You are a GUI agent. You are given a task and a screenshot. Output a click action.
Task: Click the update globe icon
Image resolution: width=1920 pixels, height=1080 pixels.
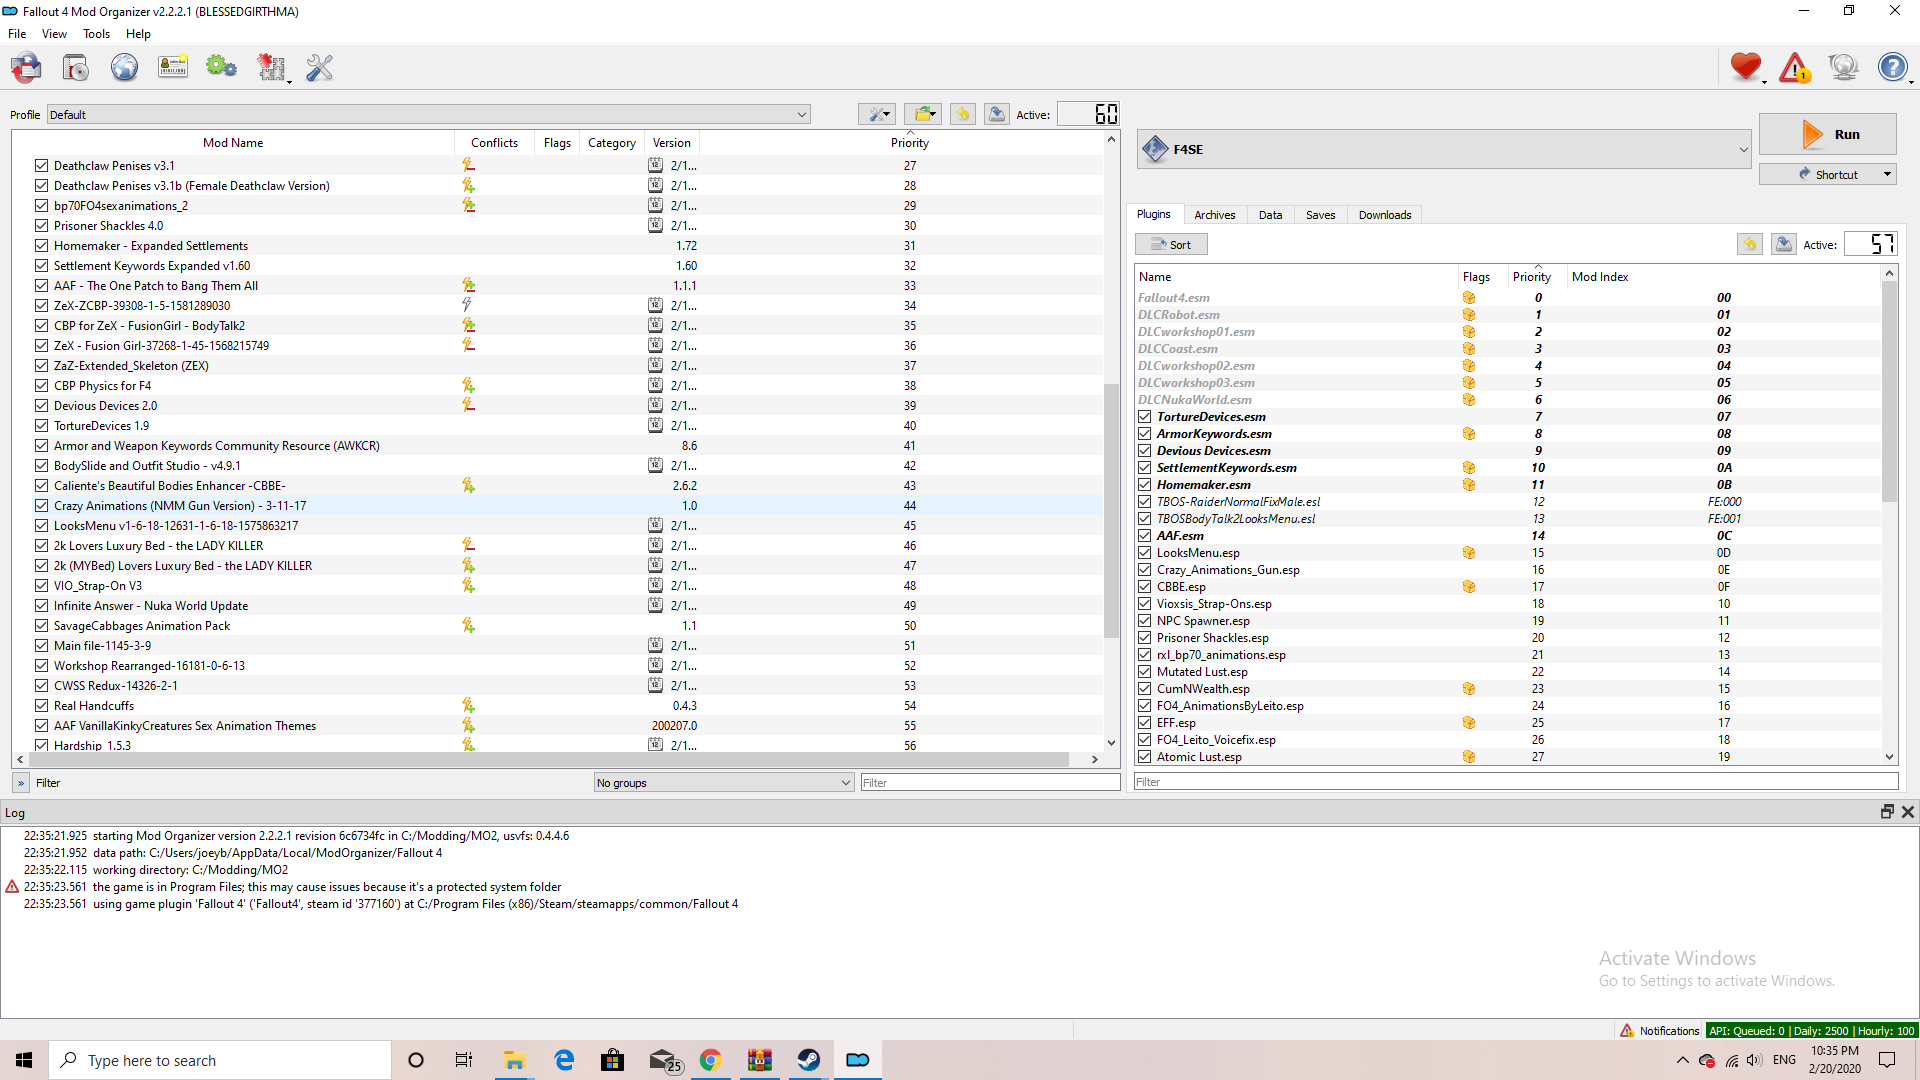[x=1843, y=68]
